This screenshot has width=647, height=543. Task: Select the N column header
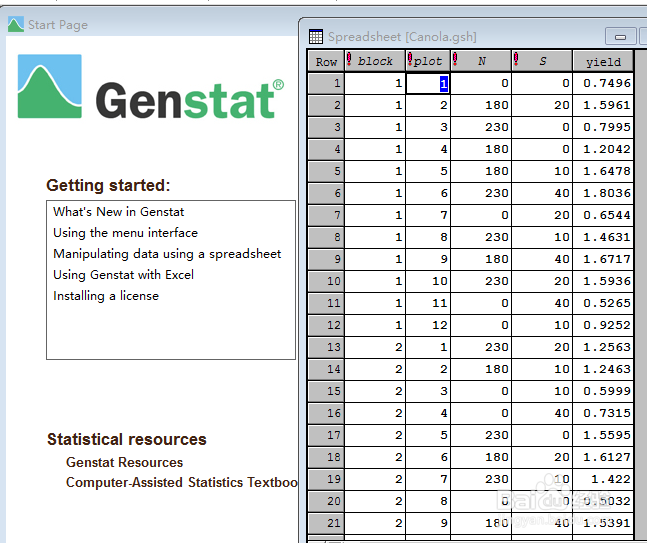coord(481,61)
